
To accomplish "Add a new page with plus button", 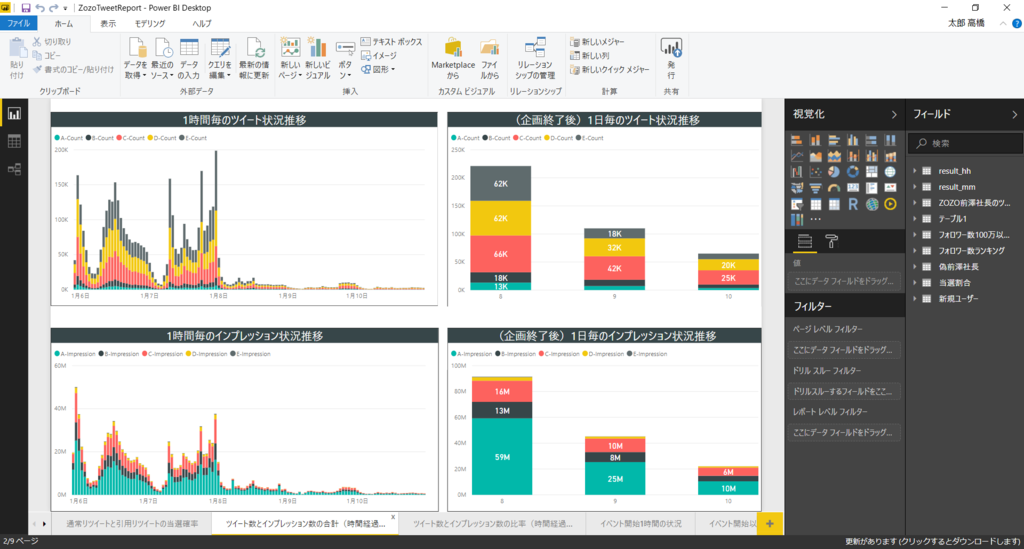I will tap(770, 524).
